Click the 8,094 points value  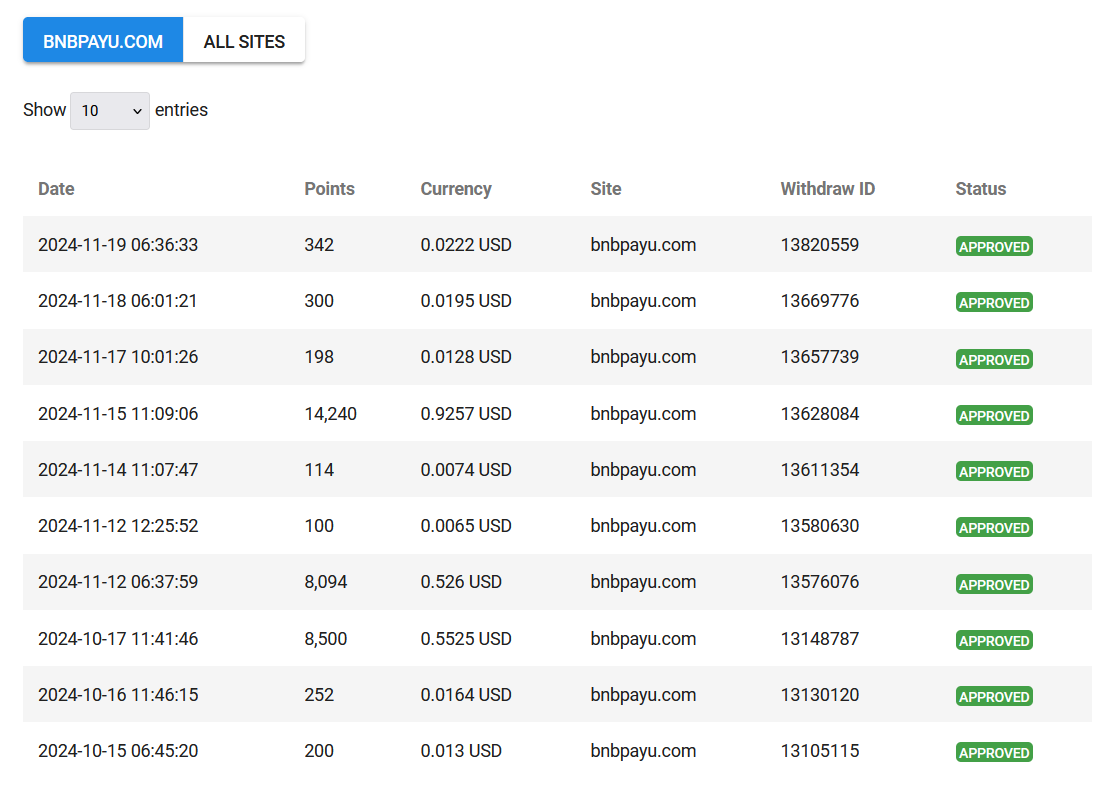coord(326,582)
